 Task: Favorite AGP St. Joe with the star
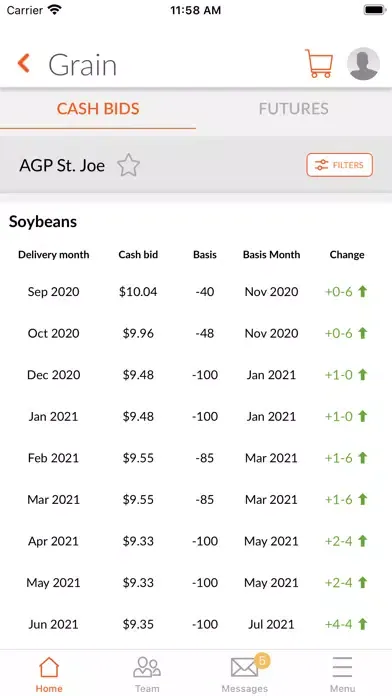(x=128, y=165)
